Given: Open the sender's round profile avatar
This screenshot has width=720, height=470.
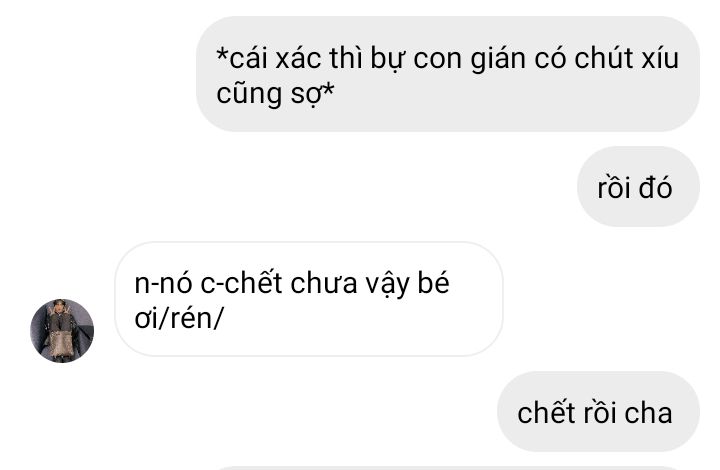Looking at the screenshot, I should pyautogui.click(x=62, y=331).
